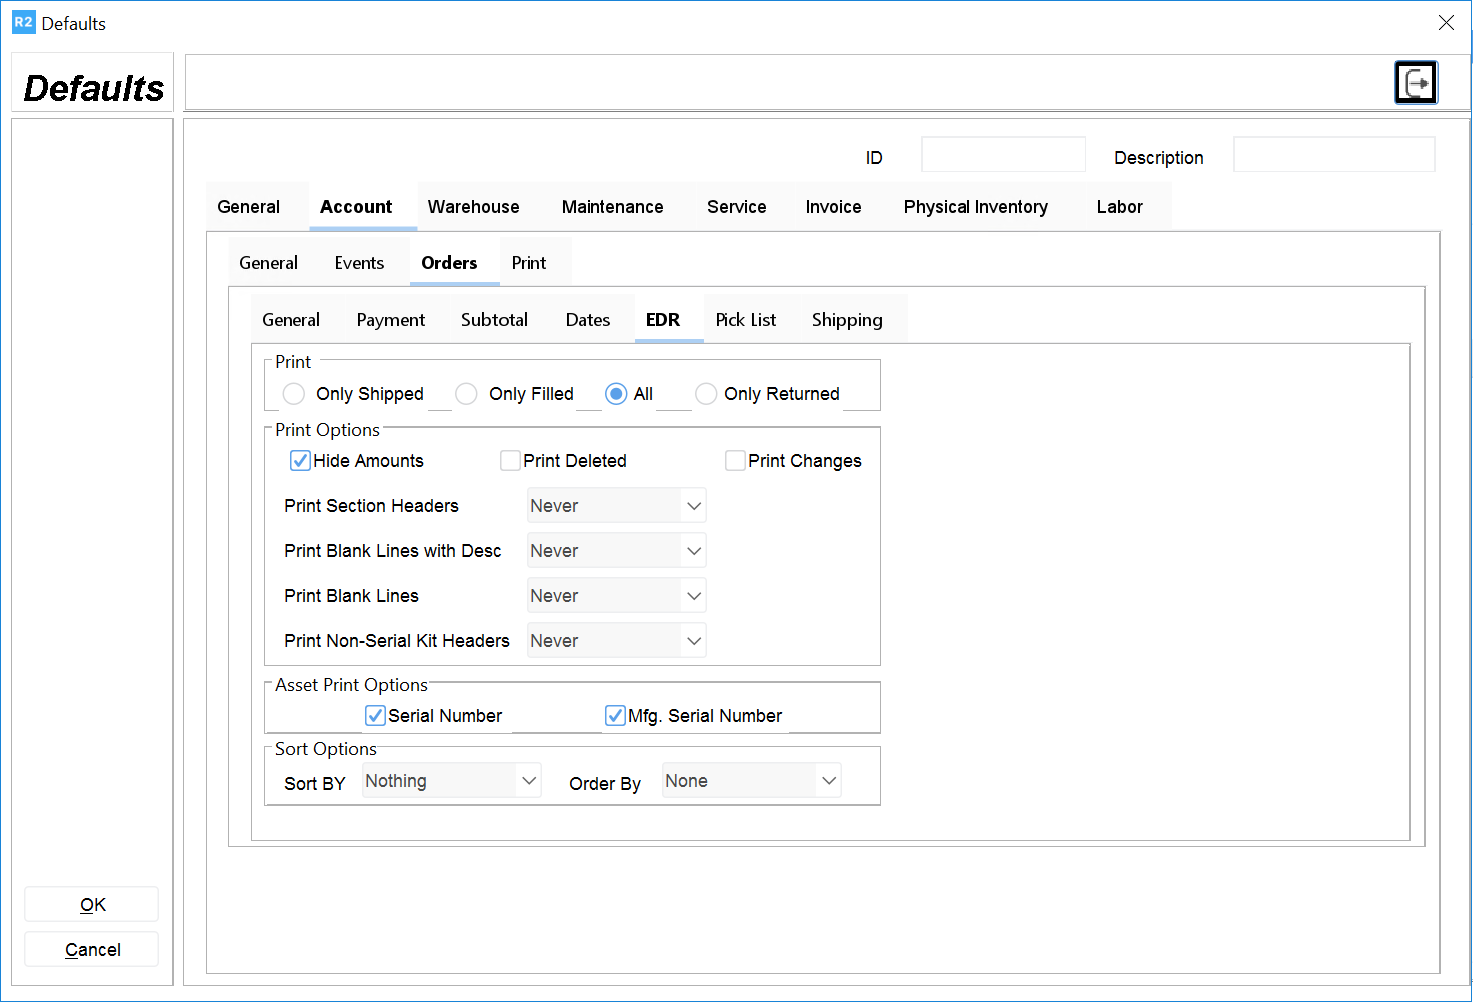Open the Pick List tab
Viewport: 1473px width, 1003px height.
745,320
